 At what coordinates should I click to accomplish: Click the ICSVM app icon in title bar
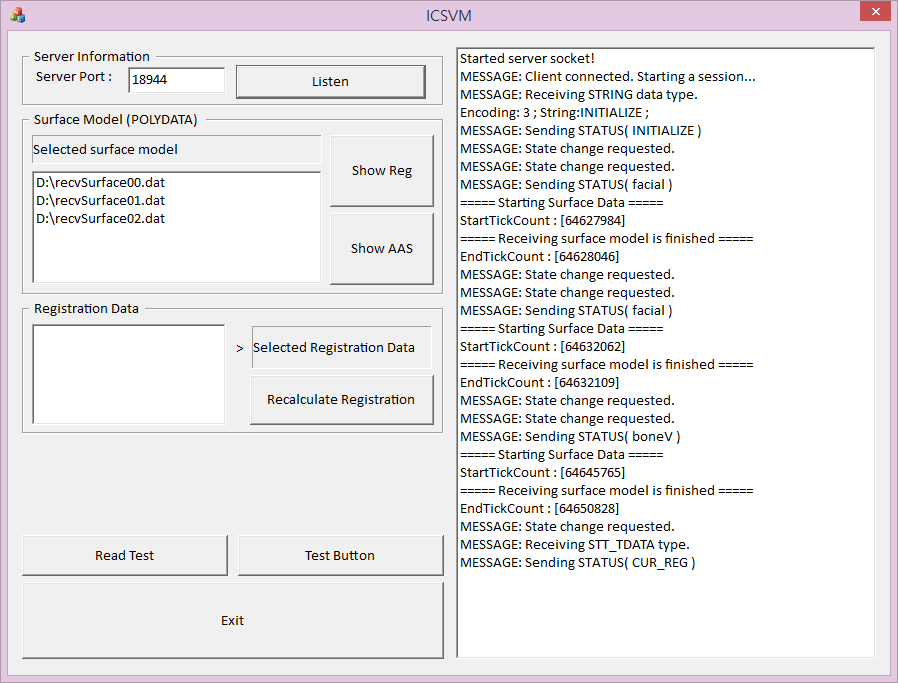(17, 15)
